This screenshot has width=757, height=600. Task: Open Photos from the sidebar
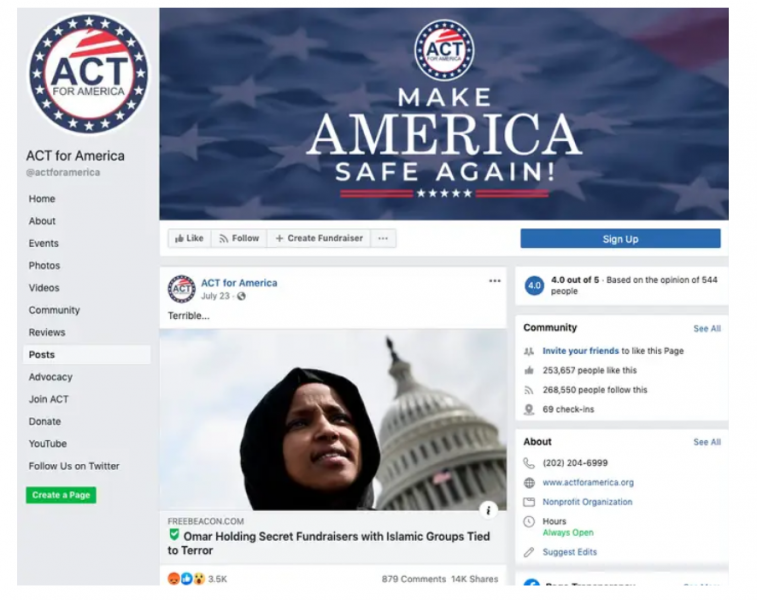point(44,265)
